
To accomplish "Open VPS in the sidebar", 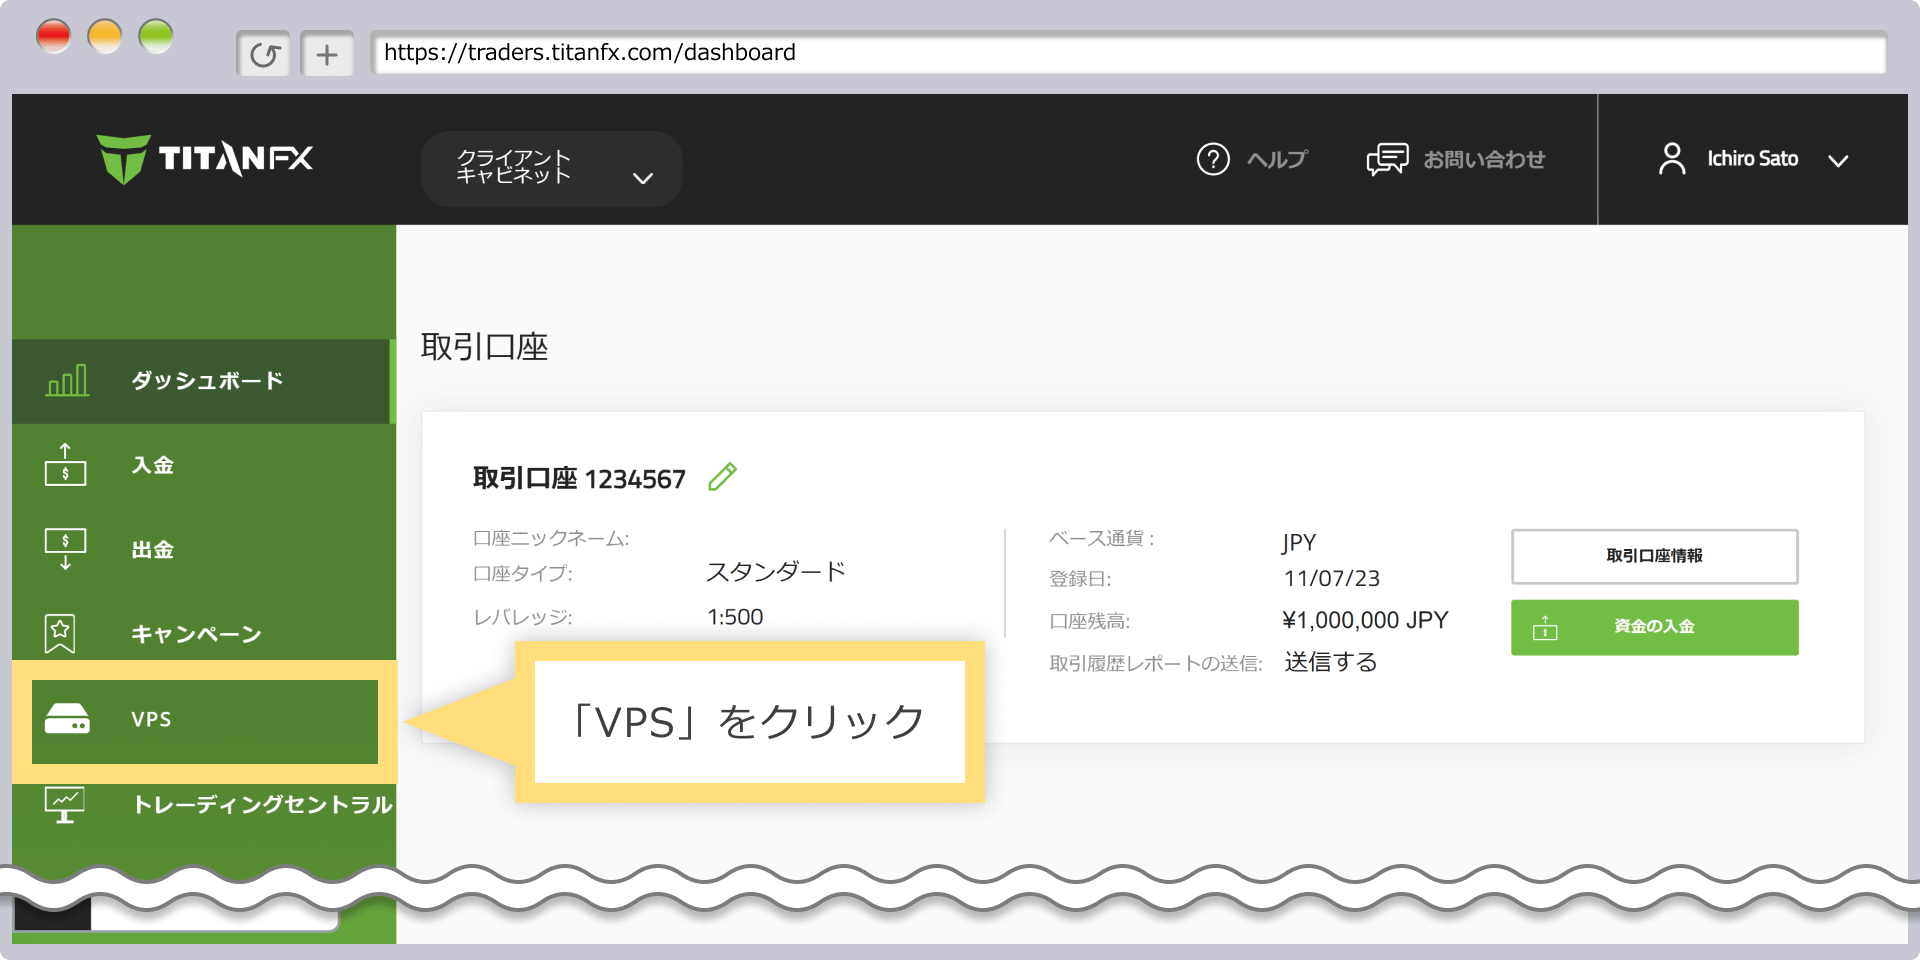I will click(205, 721).
